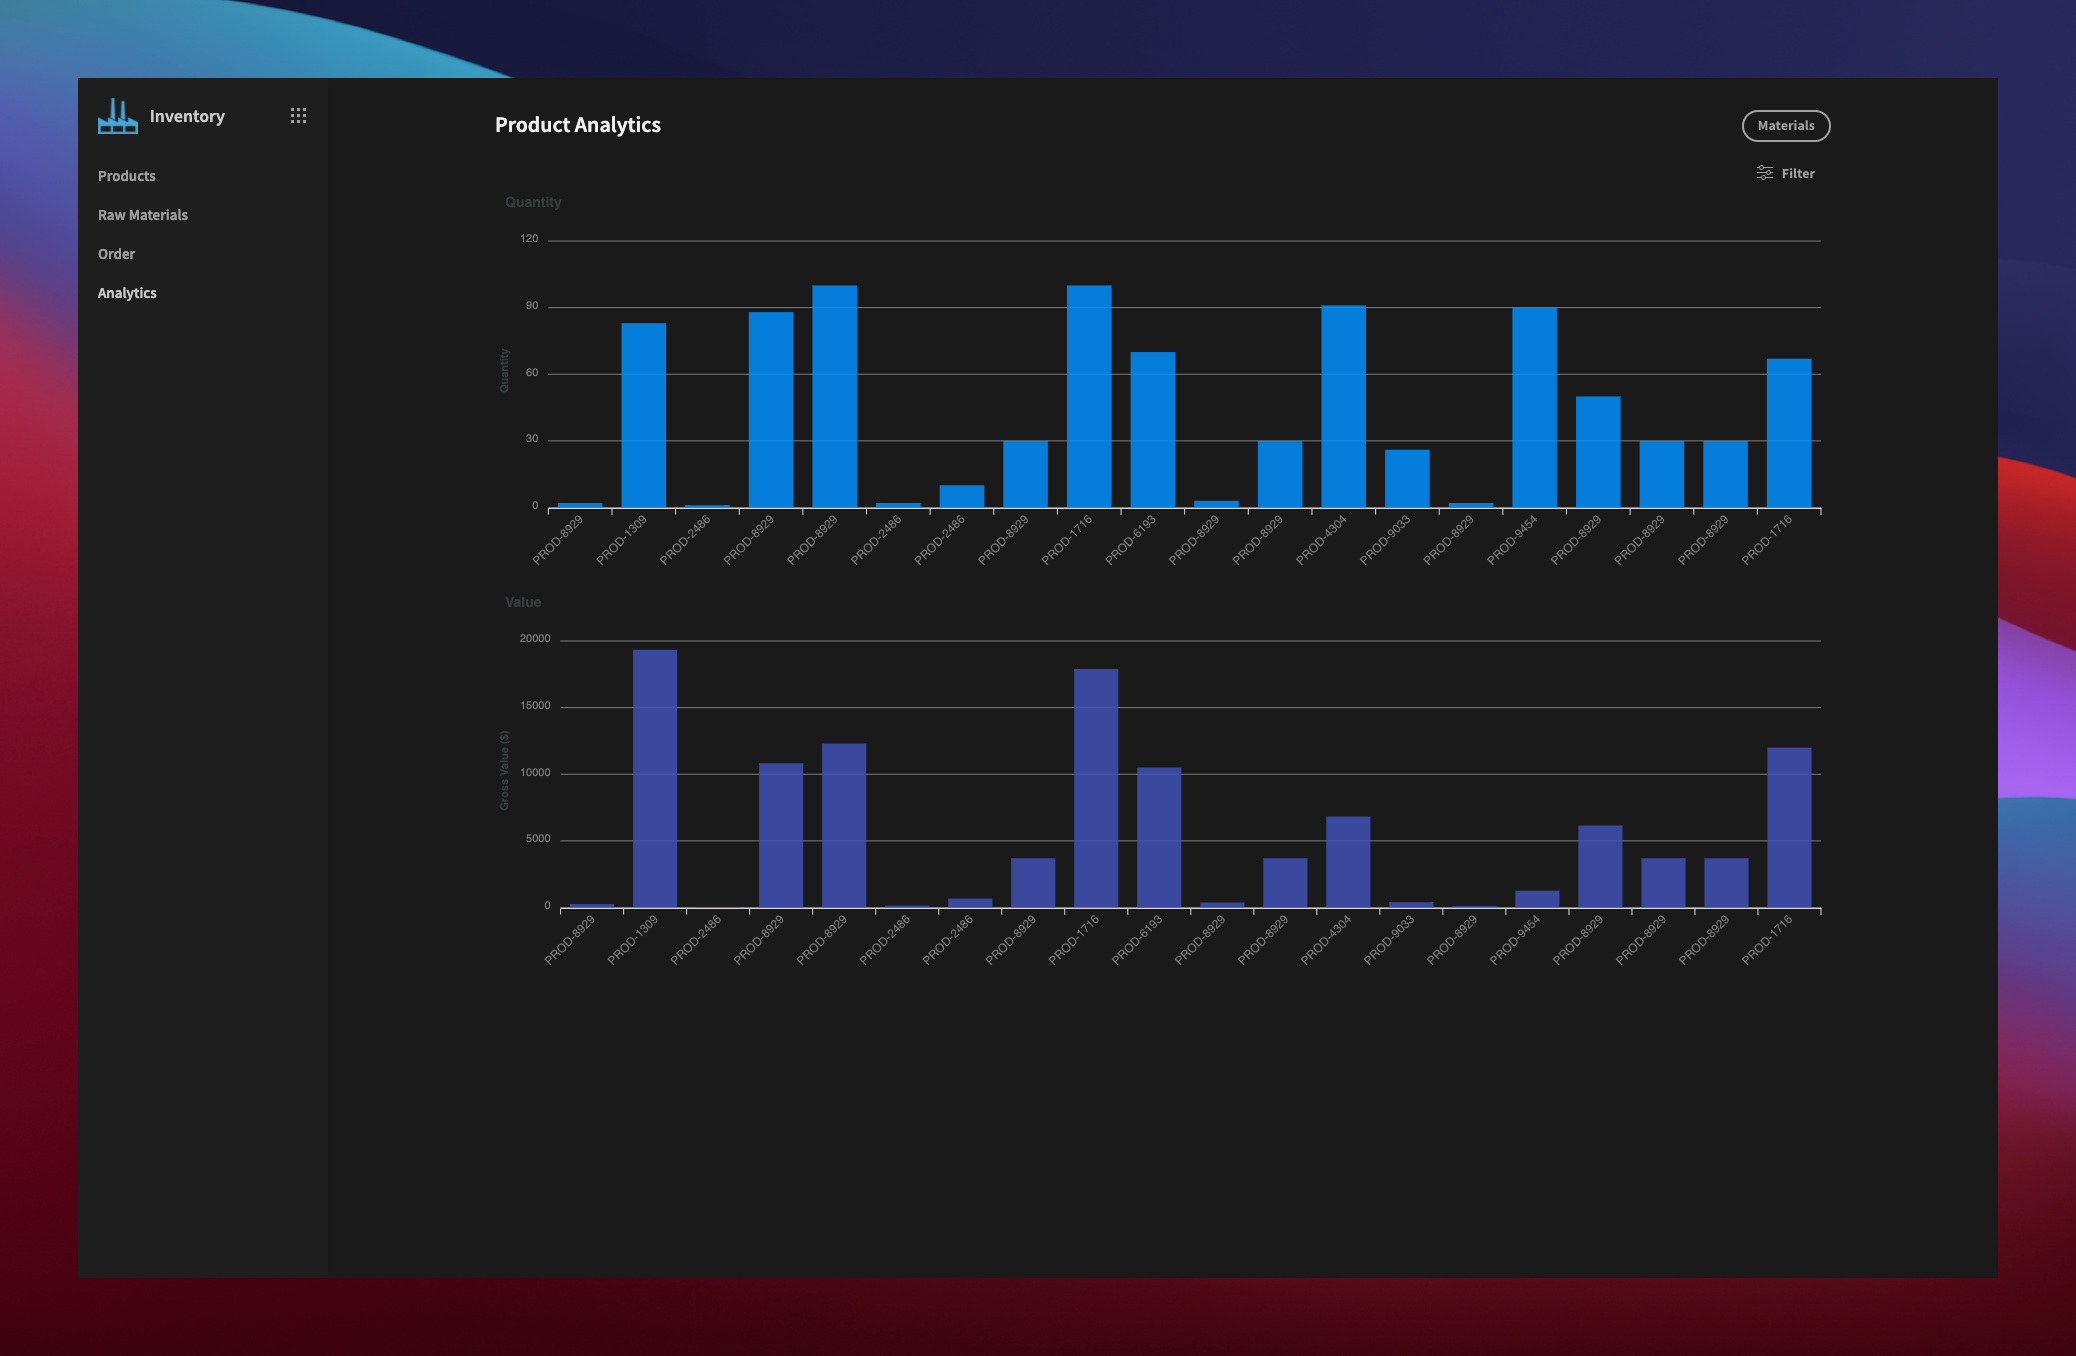This screenshot has height=1356, width=2076.
Task: Navigate to Products in the sidebar
Action: click(126, 175)
